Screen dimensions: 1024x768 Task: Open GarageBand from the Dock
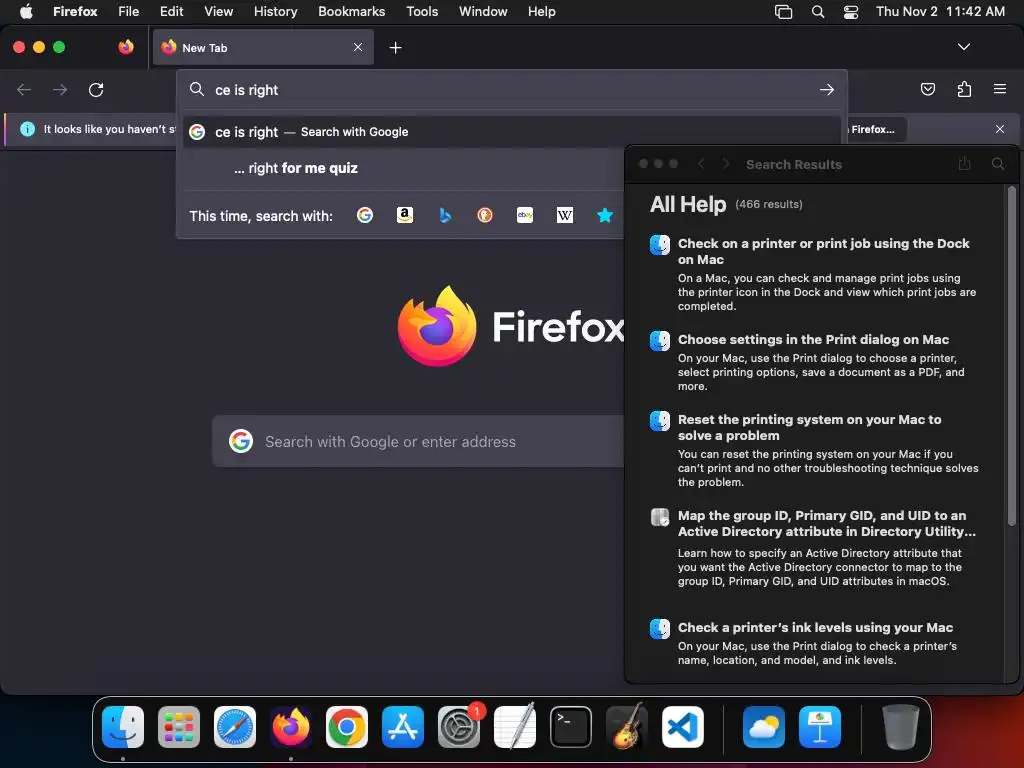tap(627, 726)
